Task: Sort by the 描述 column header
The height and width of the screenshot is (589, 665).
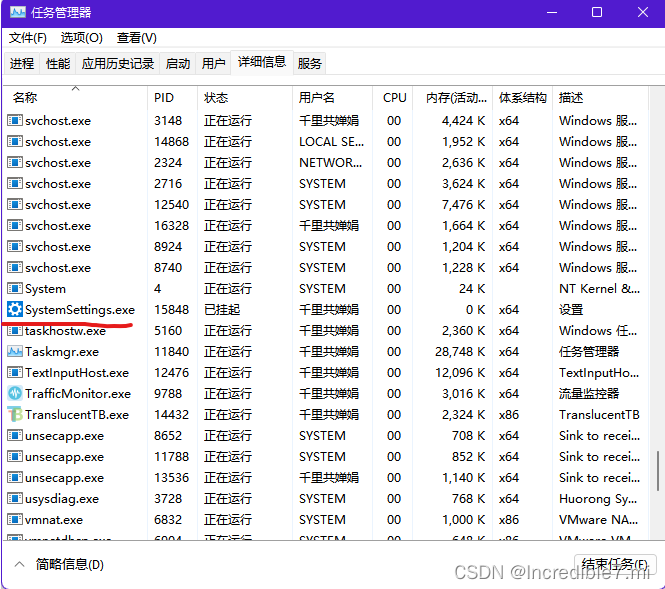Action: point(601,98)
